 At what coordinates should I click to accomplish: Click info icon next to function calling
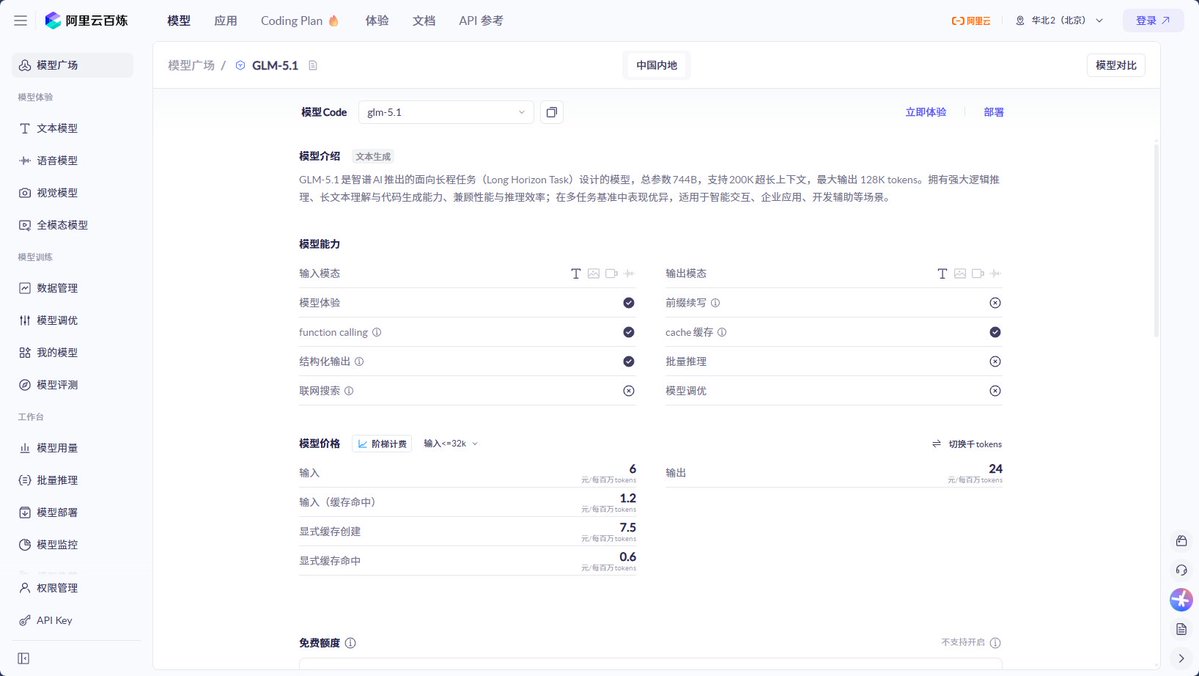[376, 333]
